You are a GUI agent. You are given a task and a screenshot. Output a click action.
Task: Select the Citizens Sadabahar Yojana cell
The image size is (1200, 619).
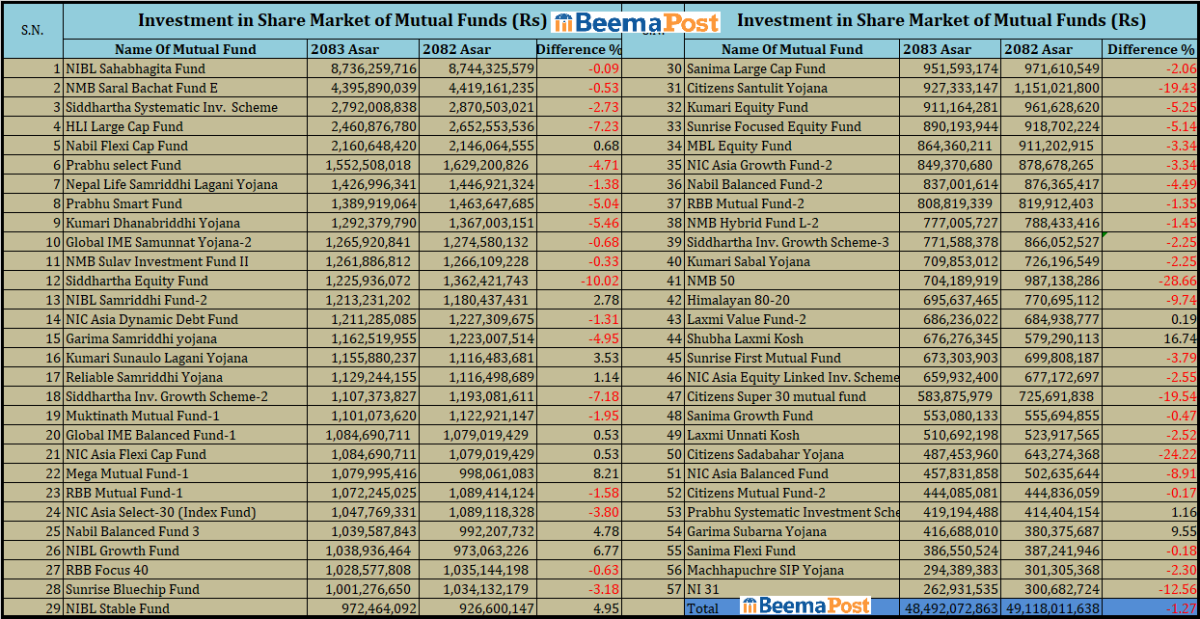click(x=791, y=454)
